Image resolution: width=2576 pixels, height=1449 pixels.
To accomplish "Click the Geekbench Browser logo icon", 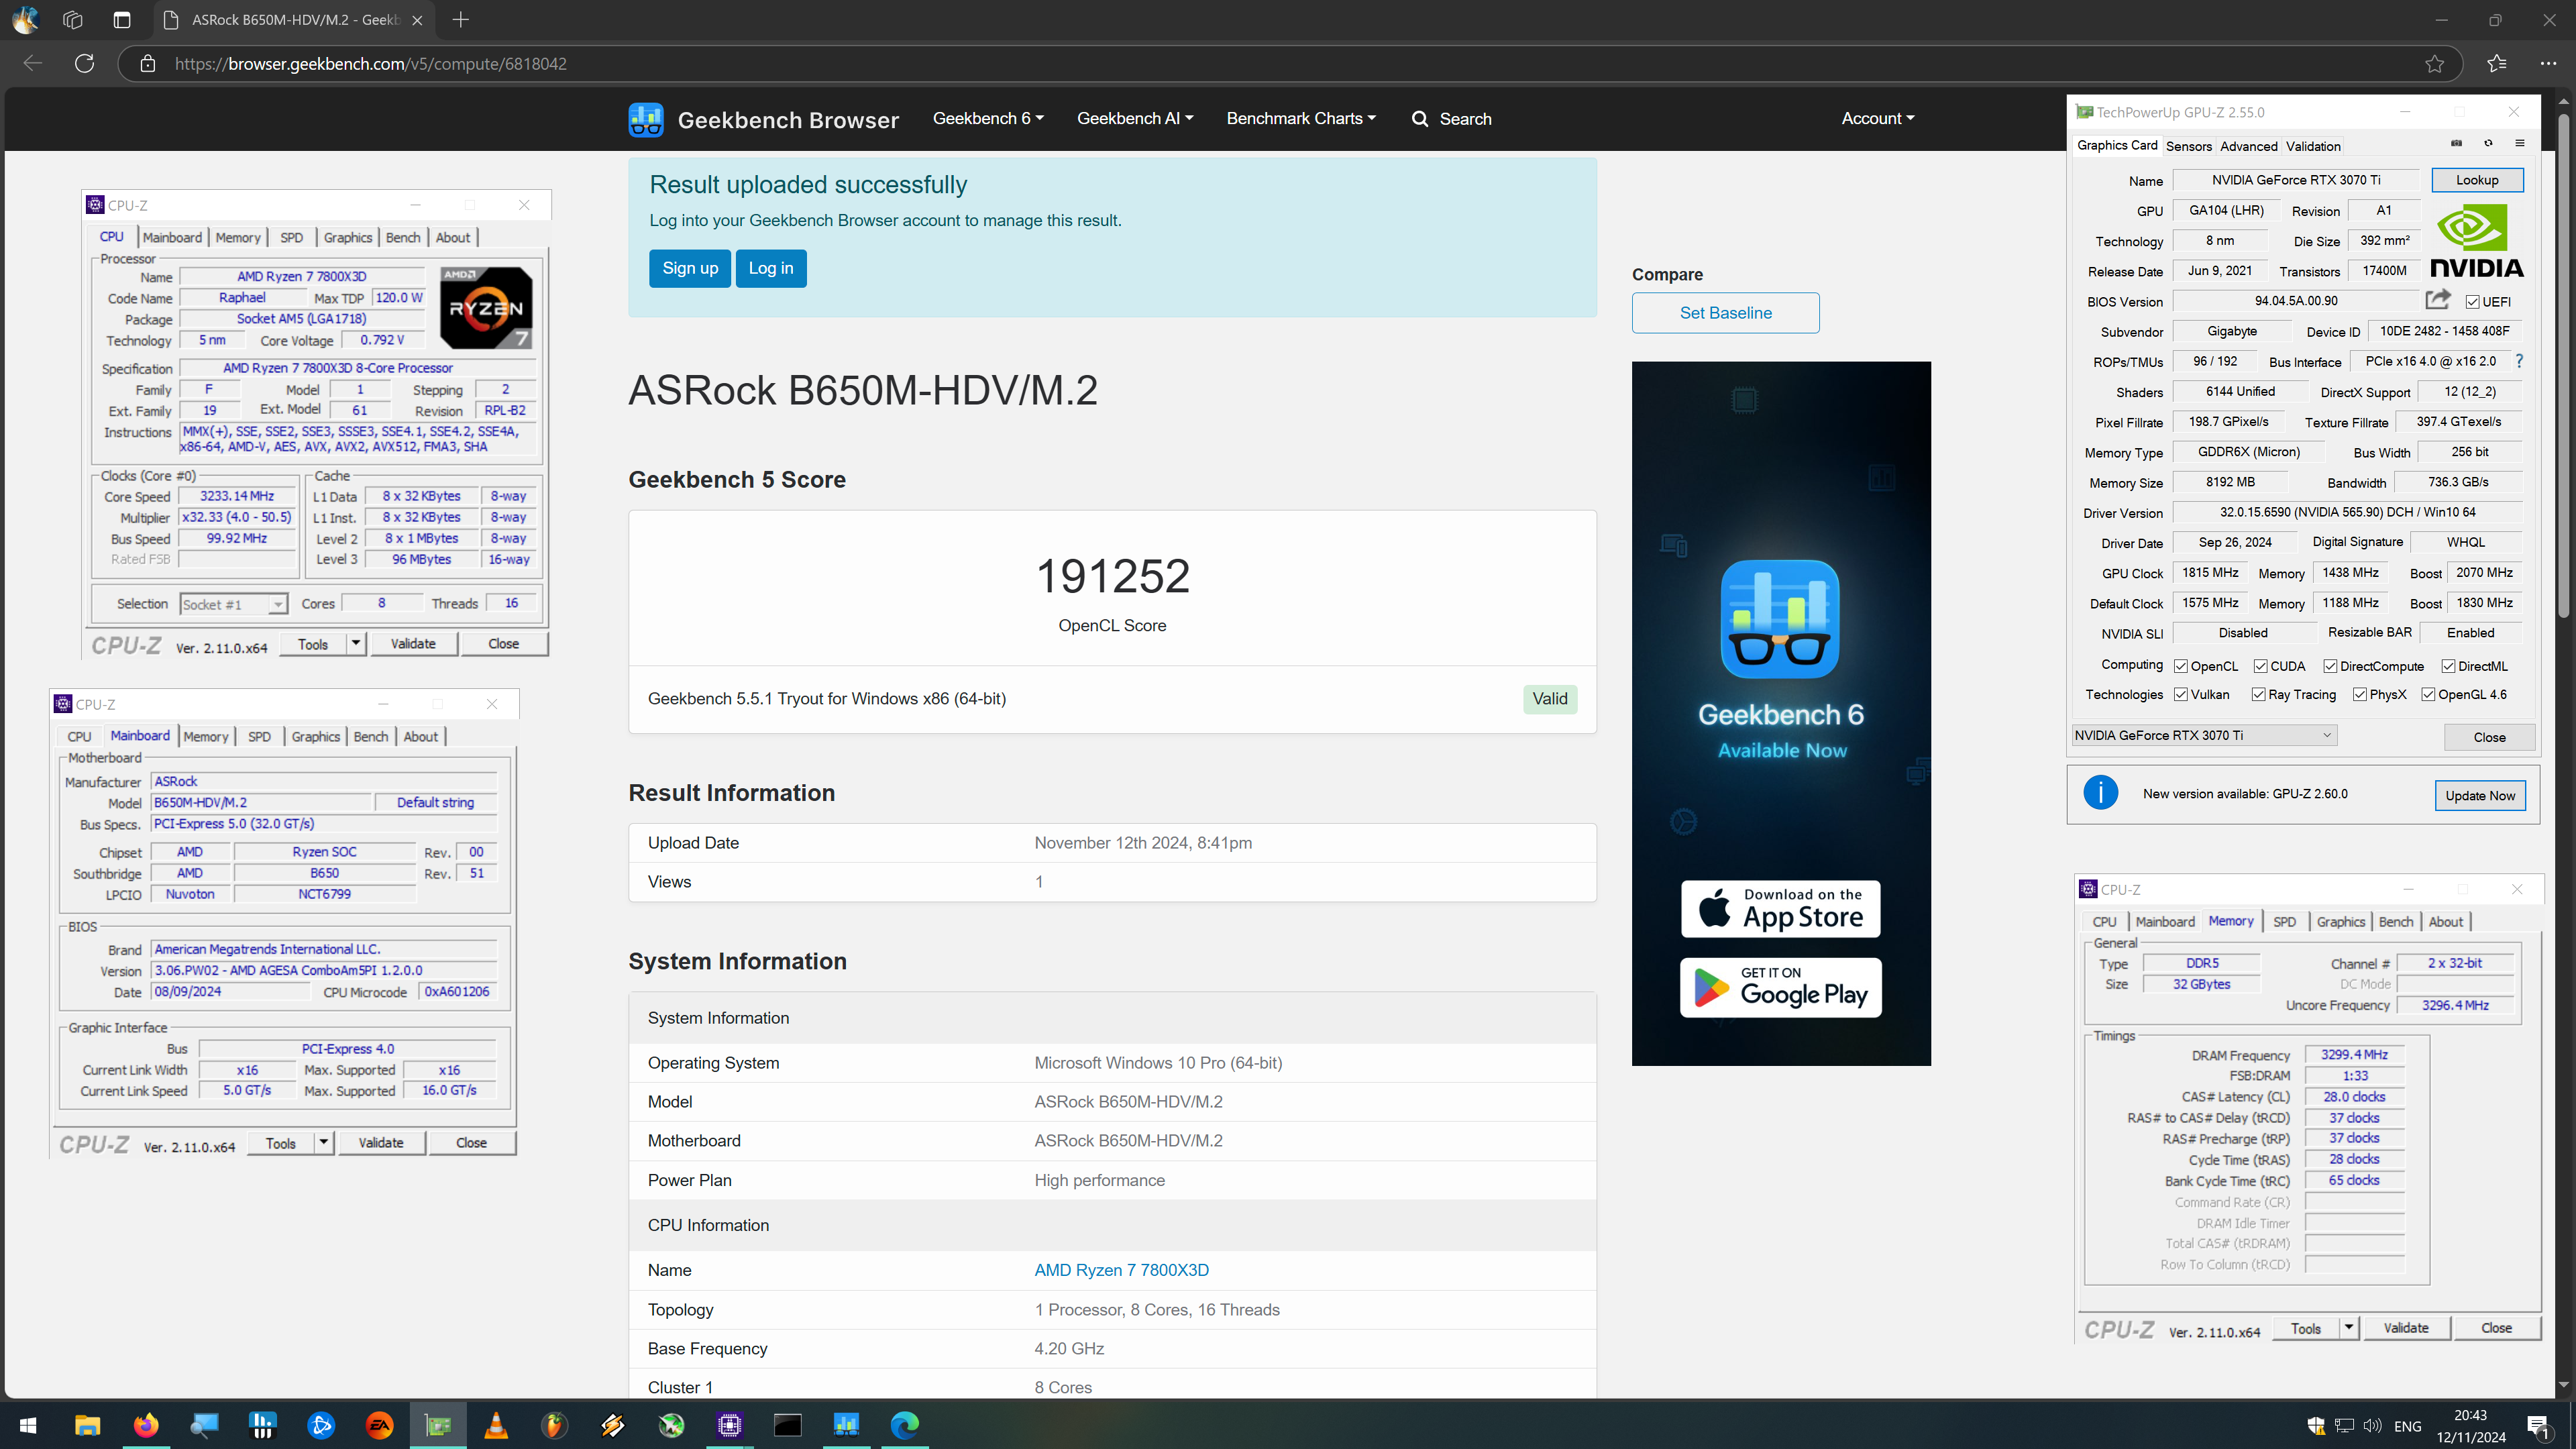I will (646, 119).
